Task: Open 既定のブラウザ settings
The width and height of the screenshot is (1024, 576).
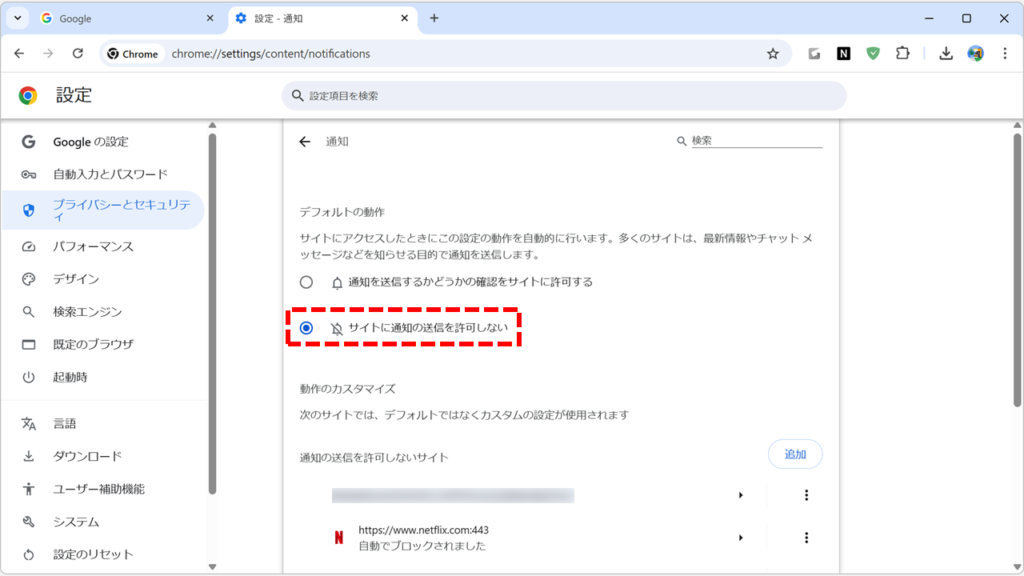Action: point(103,344)
